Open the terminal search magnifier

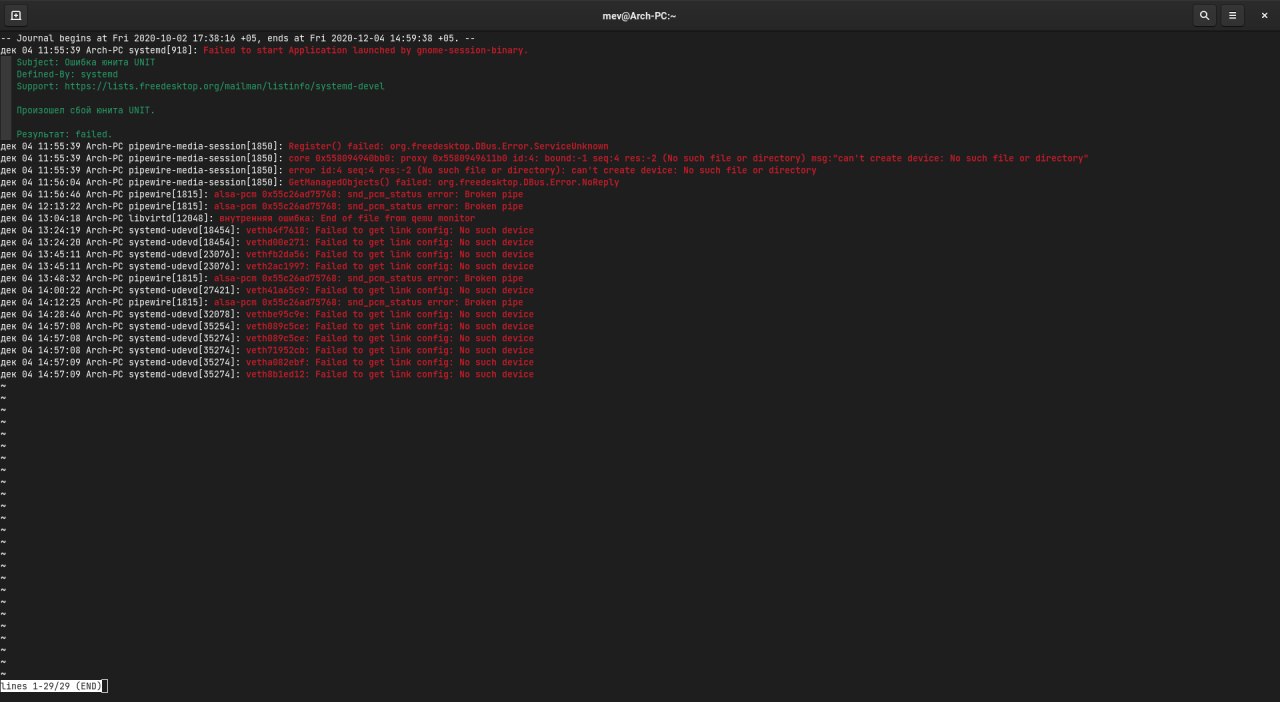[1204, 15]
